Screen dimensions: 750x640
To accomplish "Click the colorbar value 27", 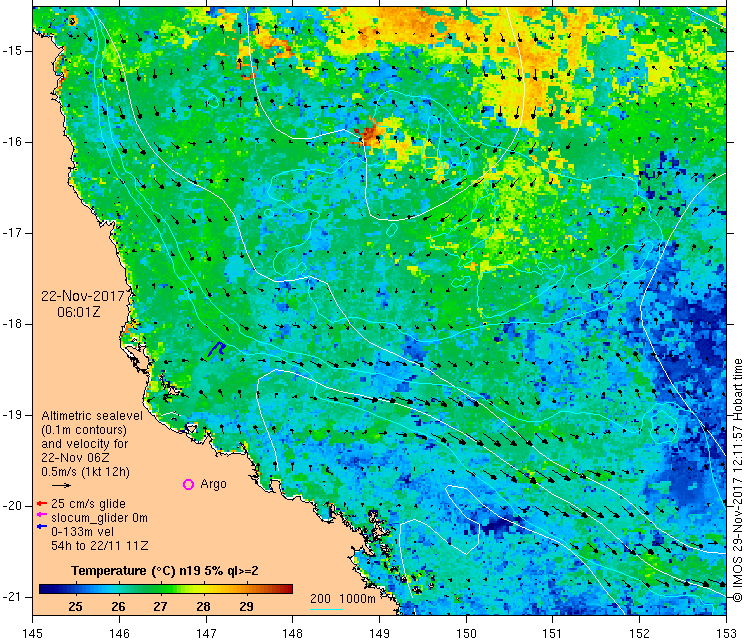I will coord(160,607).
